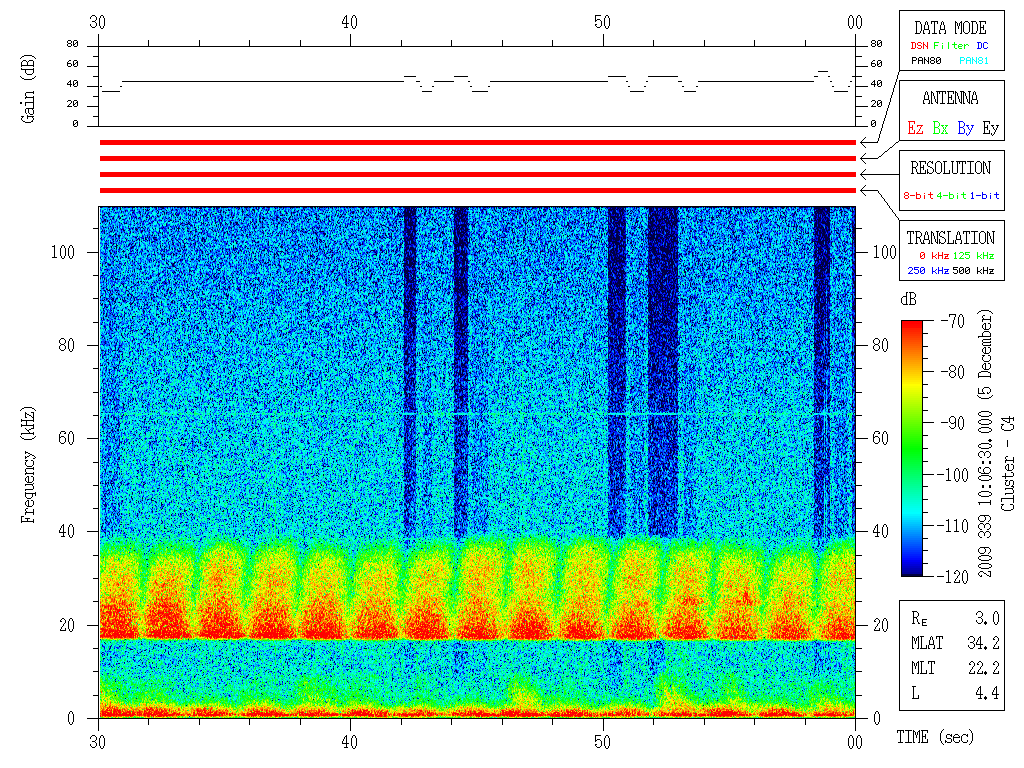Screen dimensions: 1024x768
Task: Click the blue By antenna label
Action: coord(965,128)
